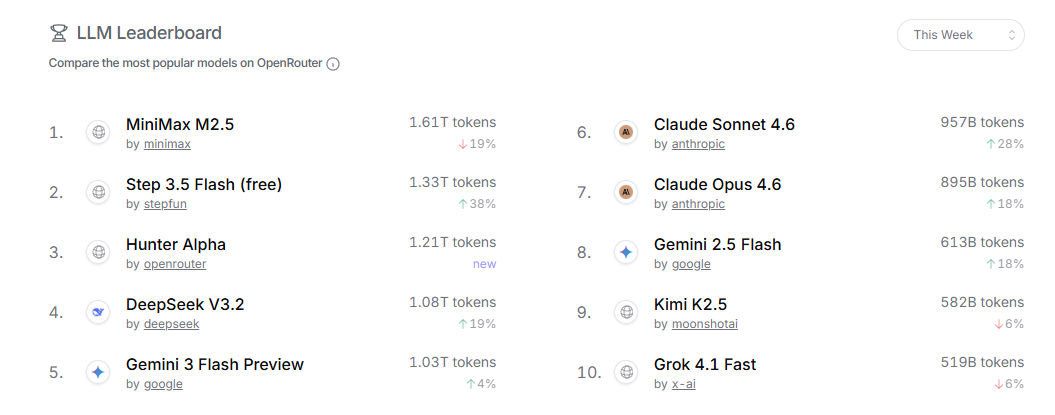
Task: Click the 1.61T tokens stat for MiniMax
Action: [452, 123]
